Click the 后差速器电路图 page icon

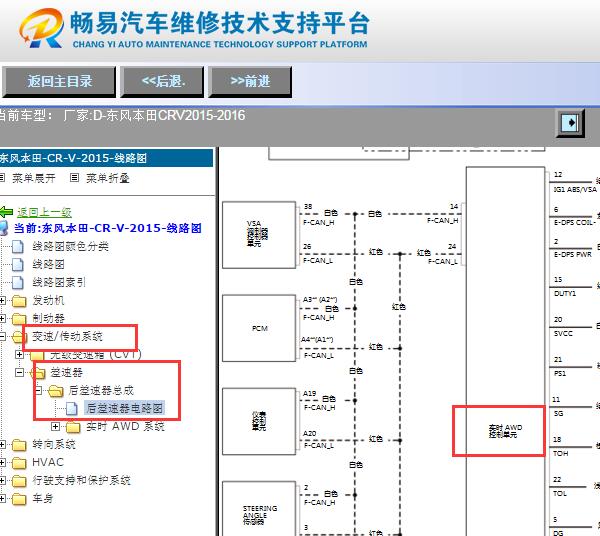click(x=72, y=408)
